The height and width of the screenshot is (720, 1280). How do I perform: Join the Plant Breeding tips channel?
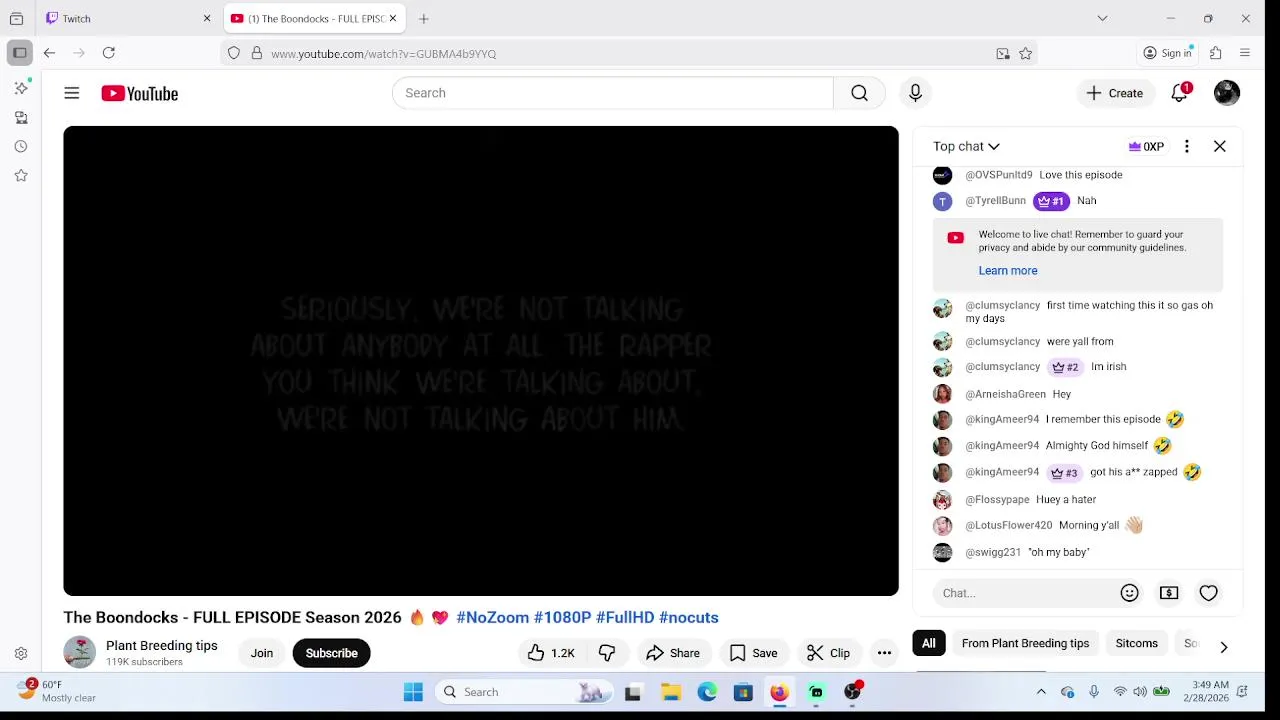pyautogui.click(x=262, y=653)
